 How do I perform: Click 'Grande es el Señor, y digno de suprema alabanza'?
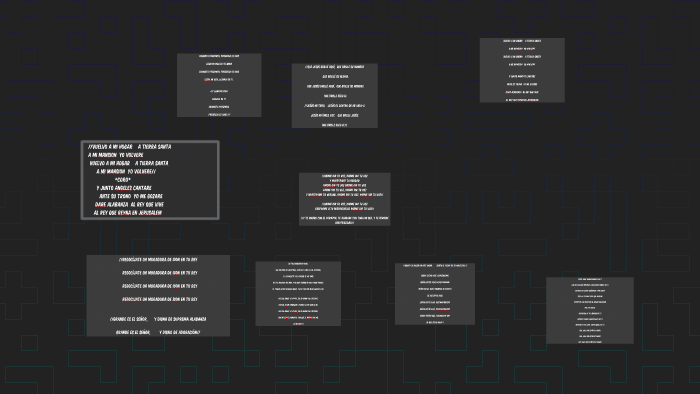tap(158, 319)
